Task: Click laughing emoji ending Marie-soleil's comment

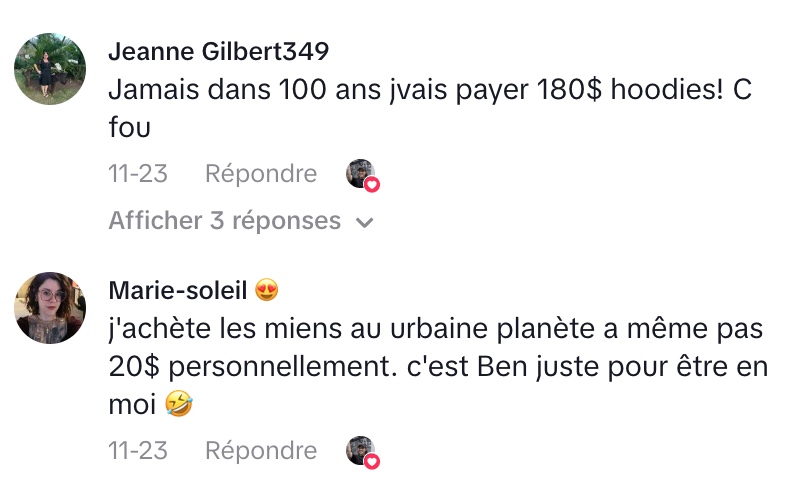Action: pos(178,405)
